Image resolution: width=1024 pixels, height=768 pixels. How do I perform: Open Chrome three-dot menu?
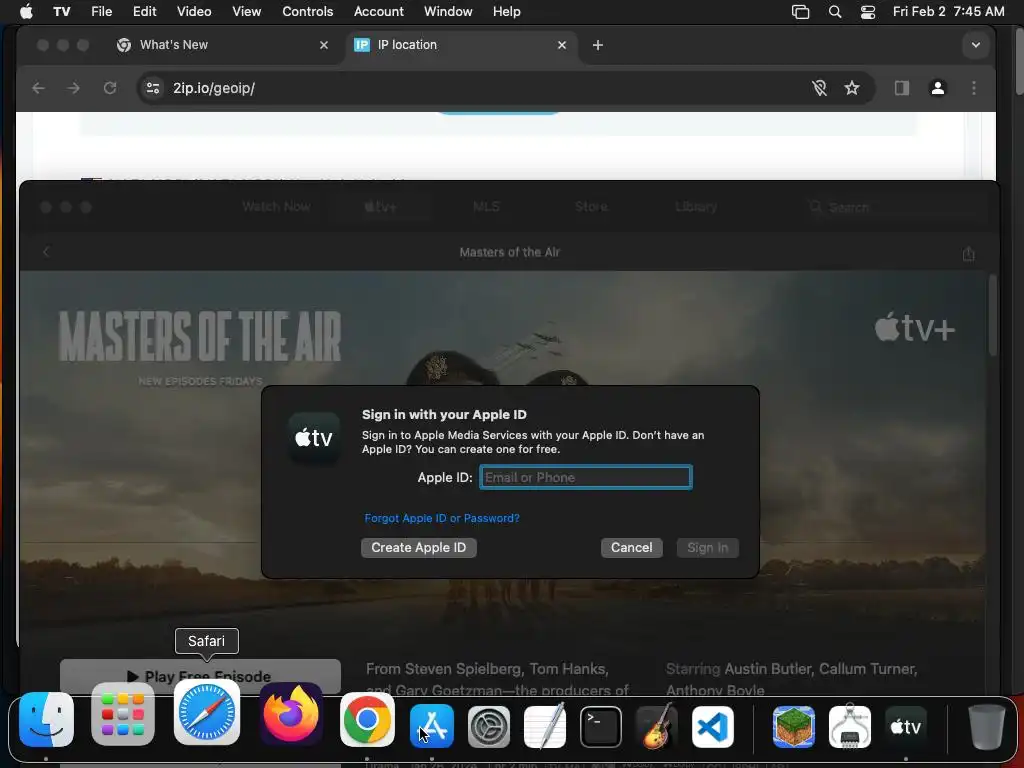pyautogui.click(x=974, y=88)
